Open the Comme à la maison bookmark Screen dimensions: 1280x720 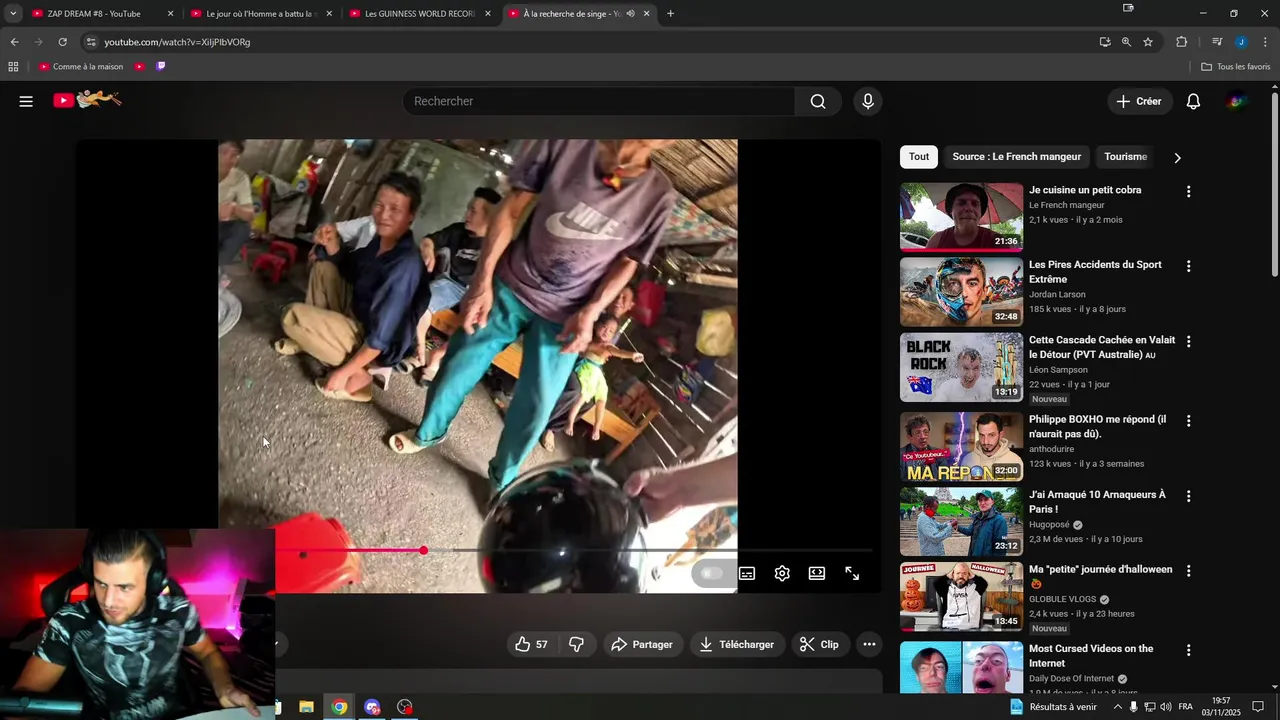click(x=80, y=67)
